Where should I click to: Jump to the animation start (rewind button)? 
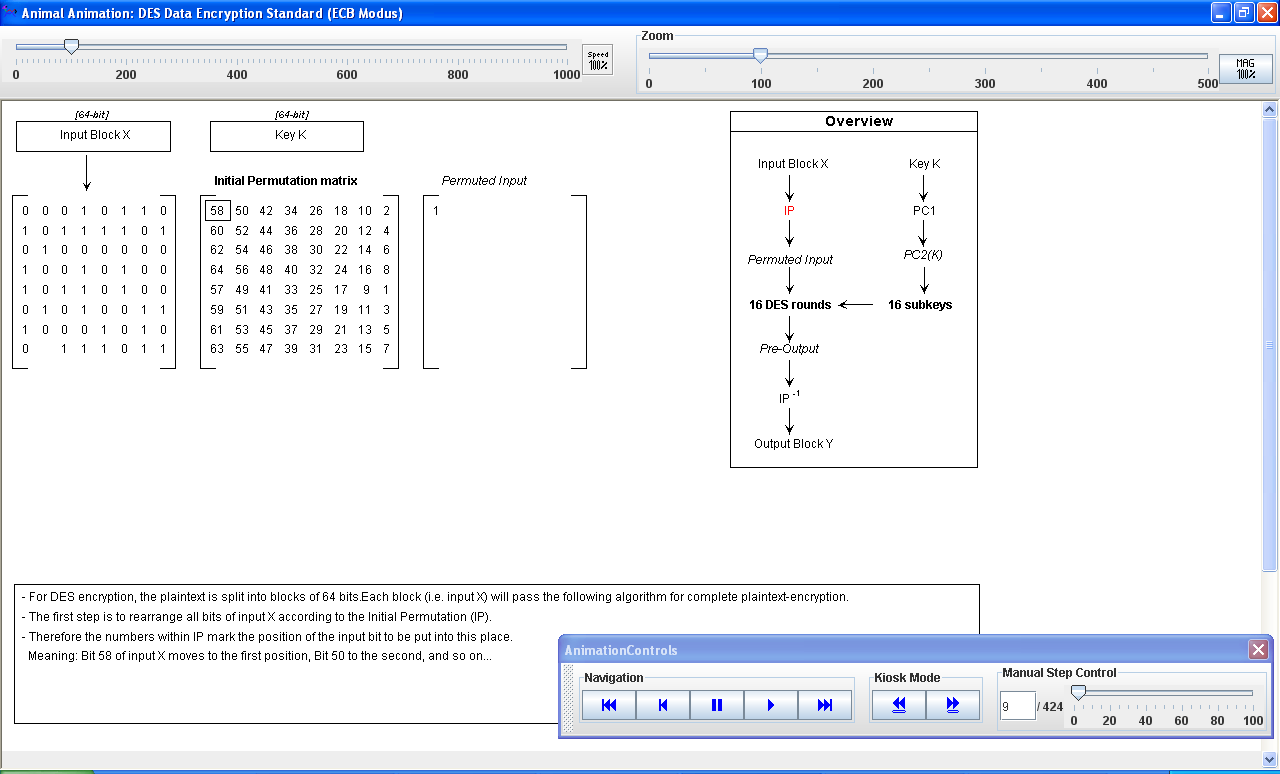tap(609, 705)
